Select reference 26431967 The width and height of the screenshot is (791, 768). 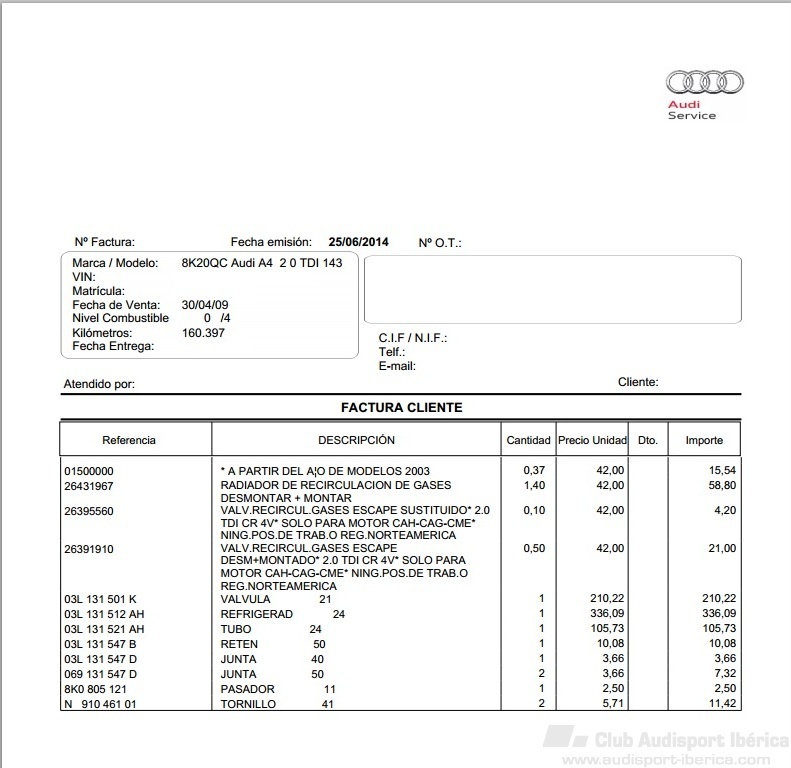click(x=89, y=486)
